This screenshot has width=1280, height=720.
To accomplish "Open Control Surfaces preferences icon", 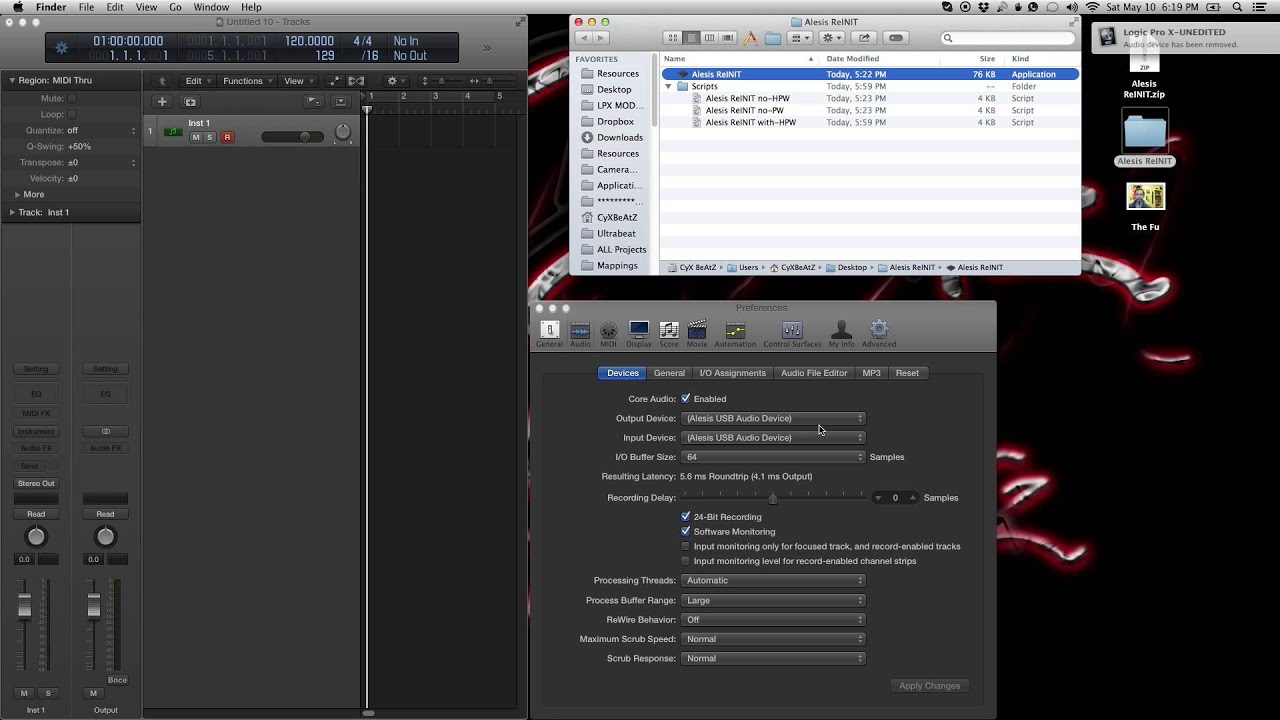I will coord(792,334).
